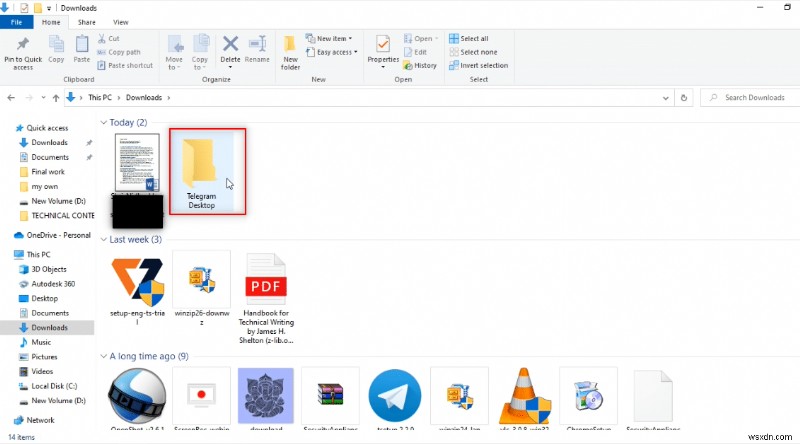
Task: Select the Ganesha download image
Action: click(x=266, y=398)
